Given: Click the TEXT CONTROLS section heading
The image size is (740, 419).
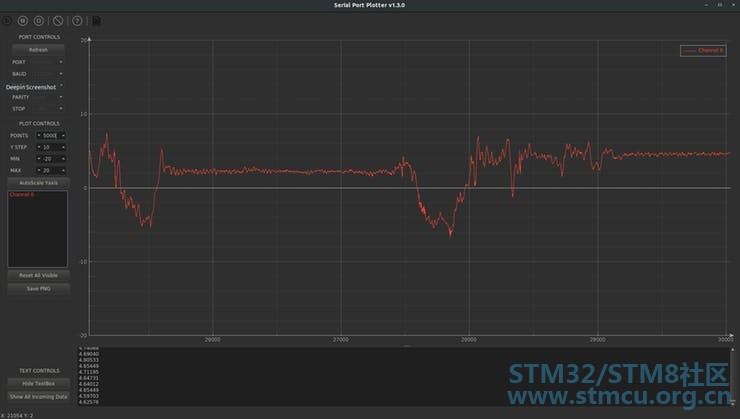Looking at the screenshot, I should 39,371.
